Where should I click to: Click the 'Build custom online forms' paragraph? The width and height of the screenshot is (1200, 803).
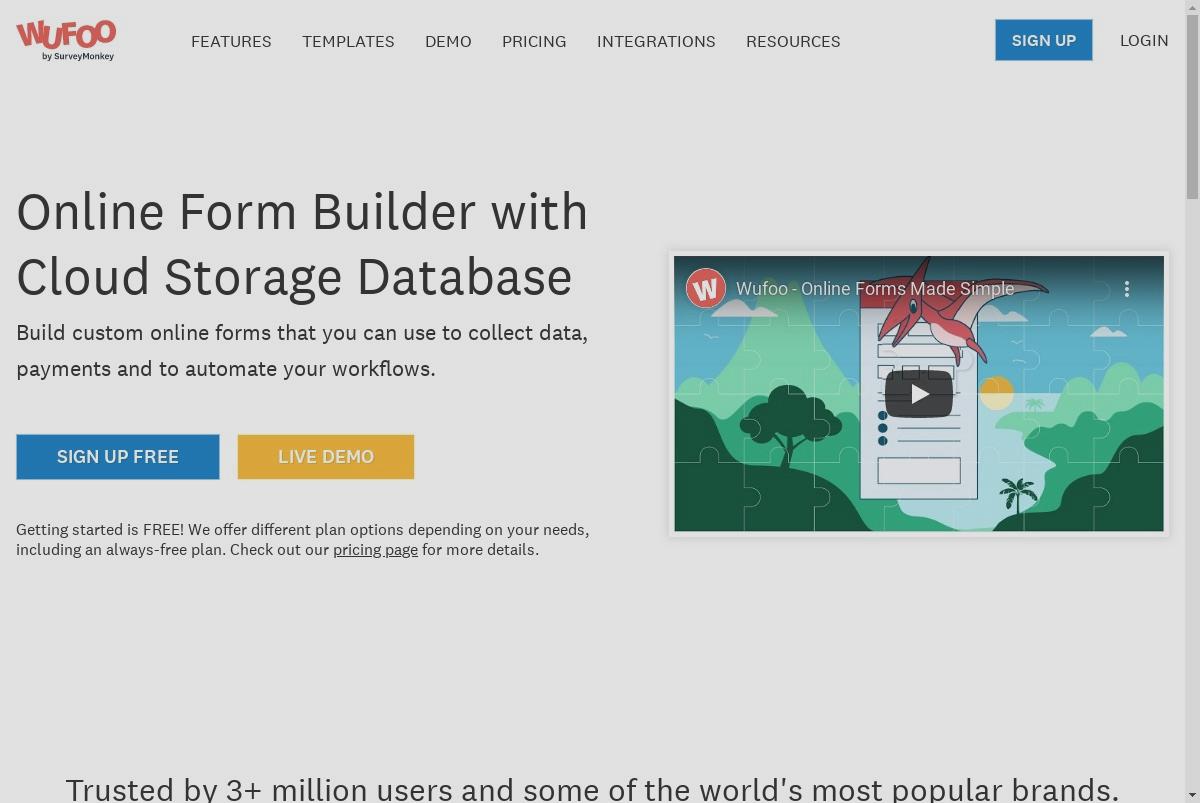pyautogui.click(x=302, y=351)
